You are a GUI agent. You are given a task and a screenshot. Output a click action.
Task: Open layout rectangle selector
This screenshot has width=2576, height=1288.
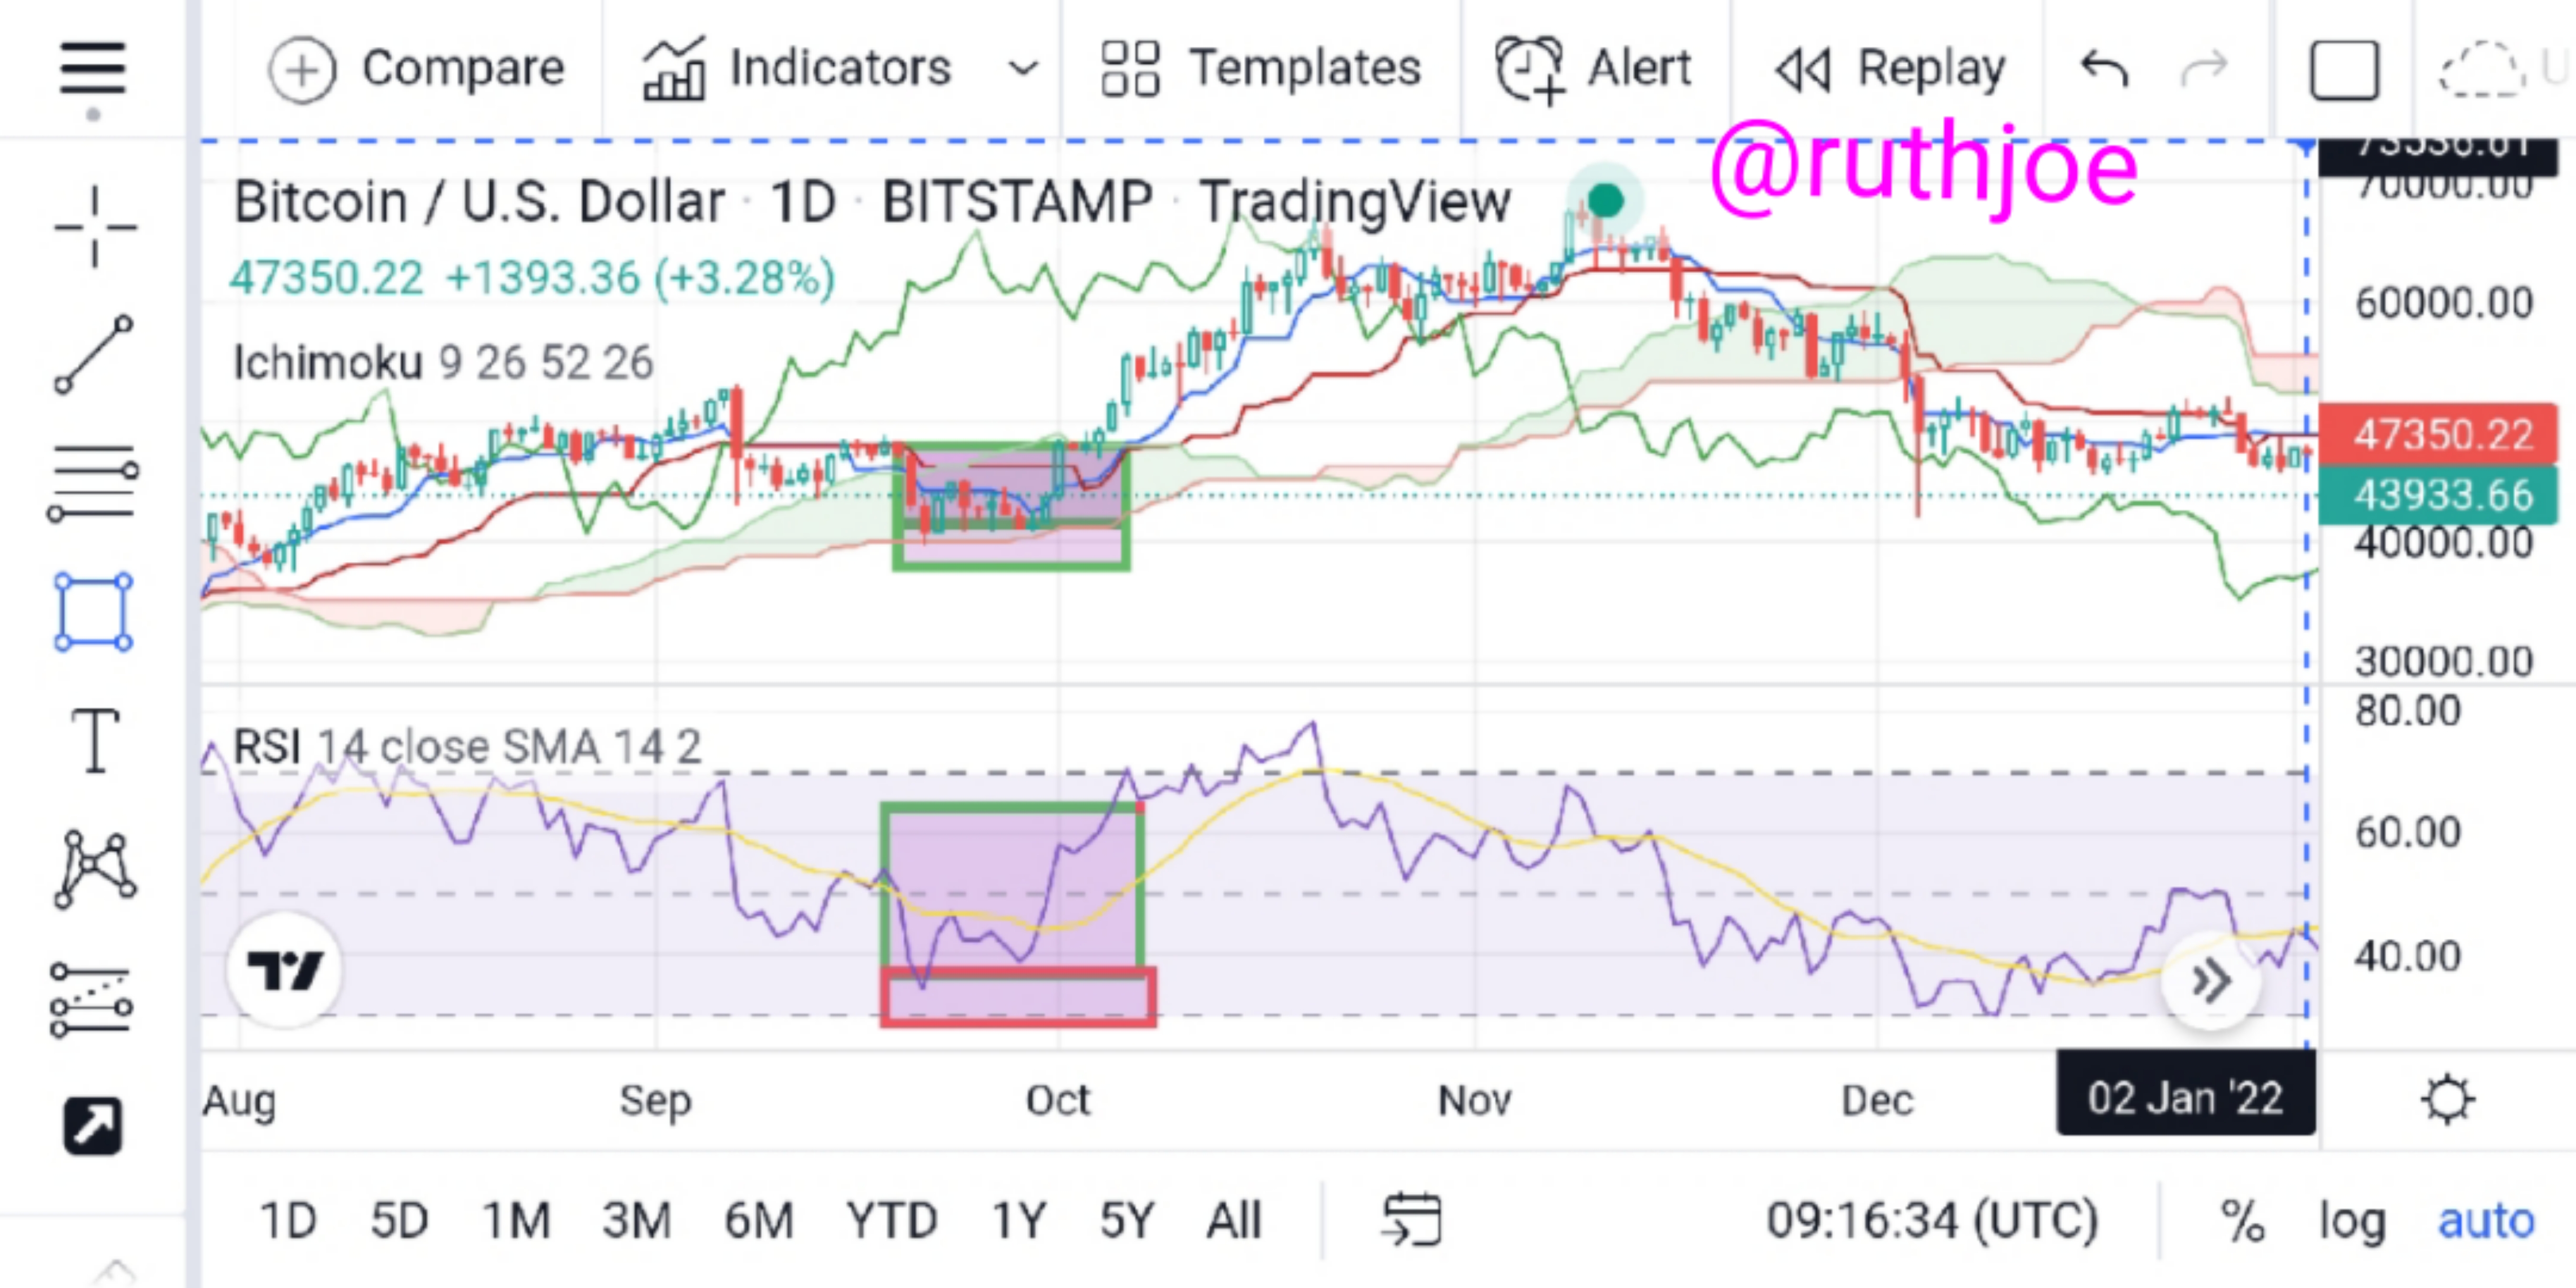2344,70
